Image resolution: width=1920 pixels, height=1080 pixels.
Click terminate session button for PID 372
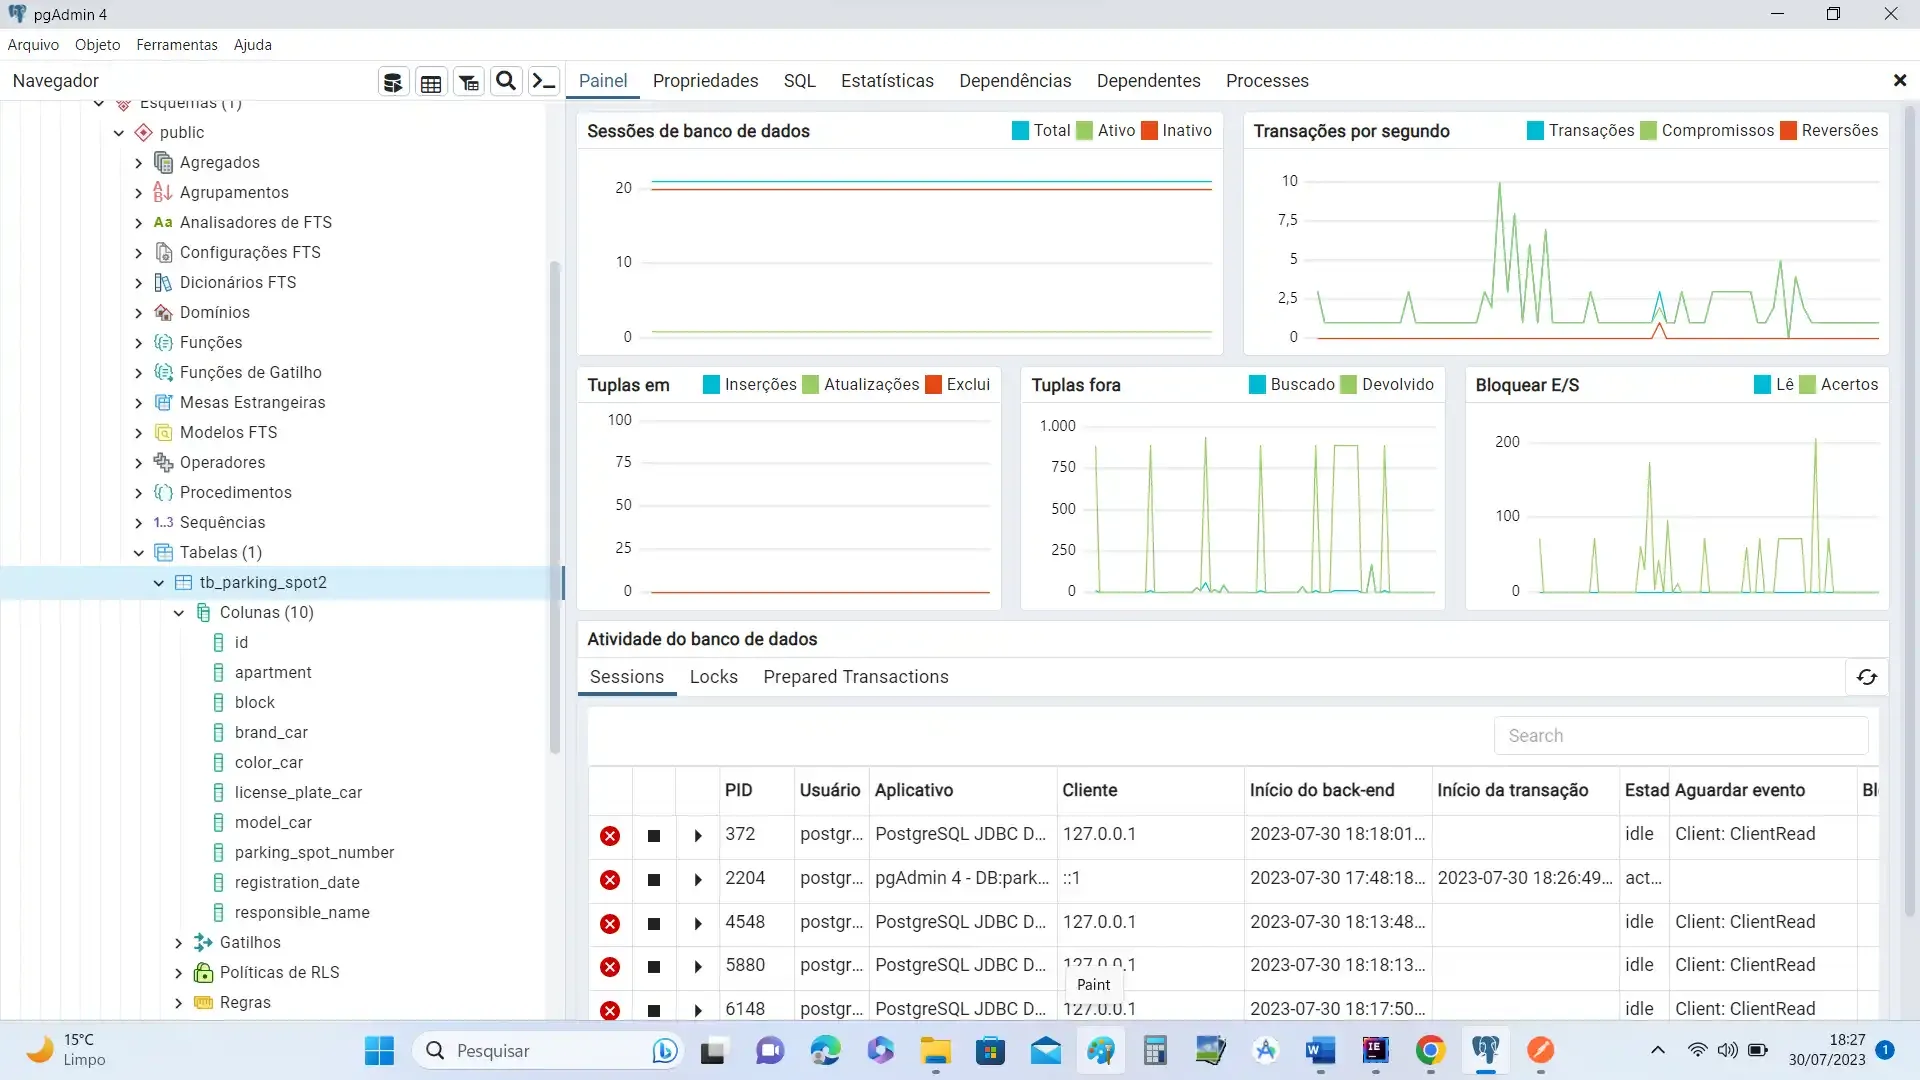[x=611, y=835]
